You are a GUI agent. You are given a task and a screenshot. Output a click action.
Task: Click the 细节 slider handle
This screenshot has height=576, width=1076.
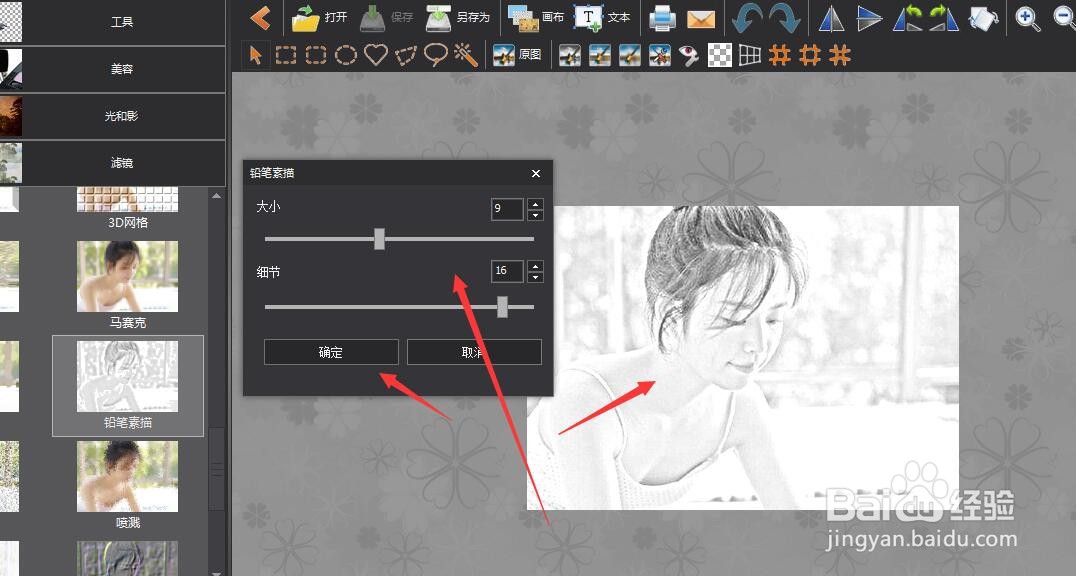coord(502,307)
